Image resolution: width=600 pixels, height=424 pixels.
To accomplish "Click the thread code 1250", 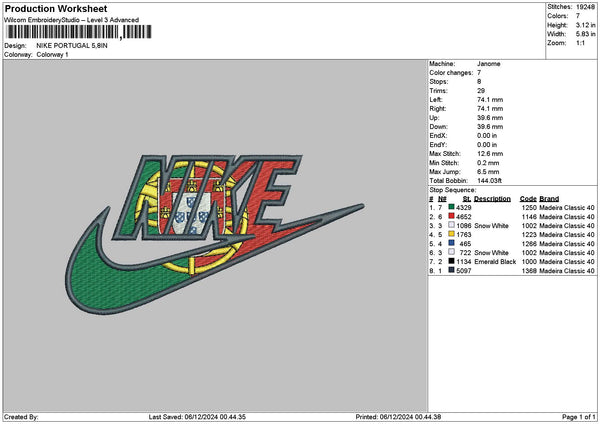I will click(529, 208).
